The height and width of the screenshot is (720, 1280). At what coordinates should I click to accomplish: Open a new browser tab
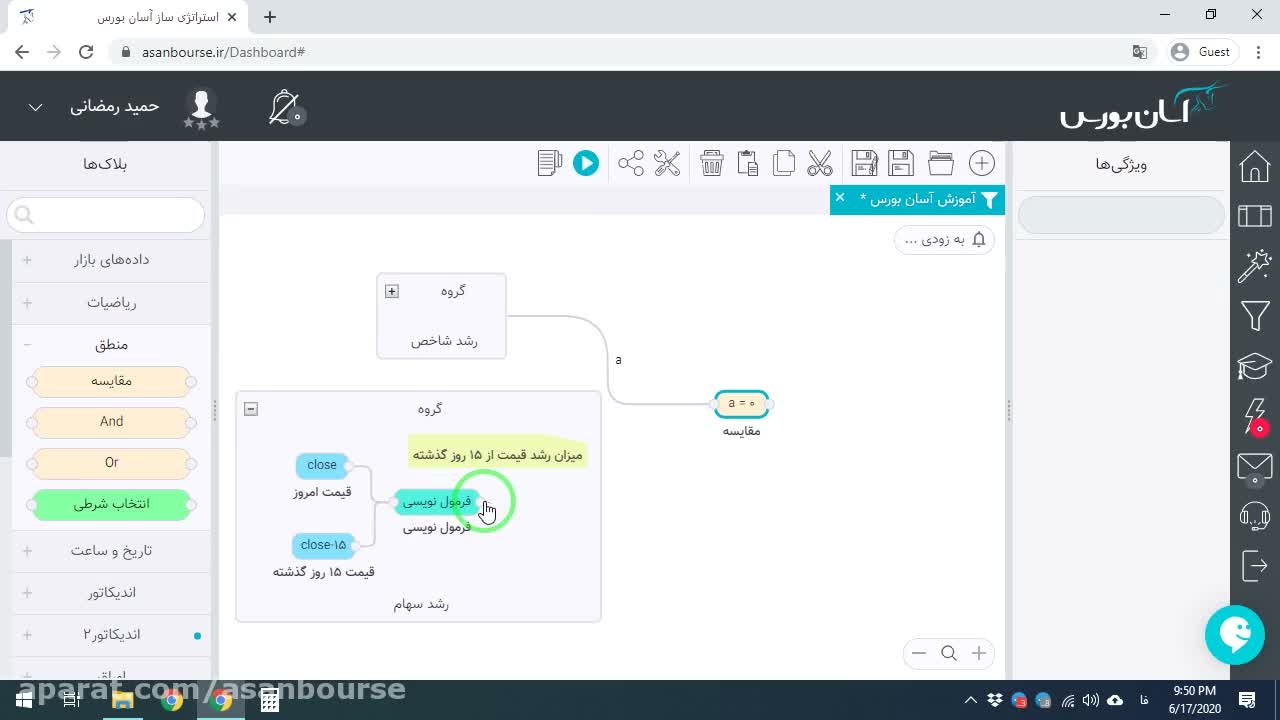point(270,16)
